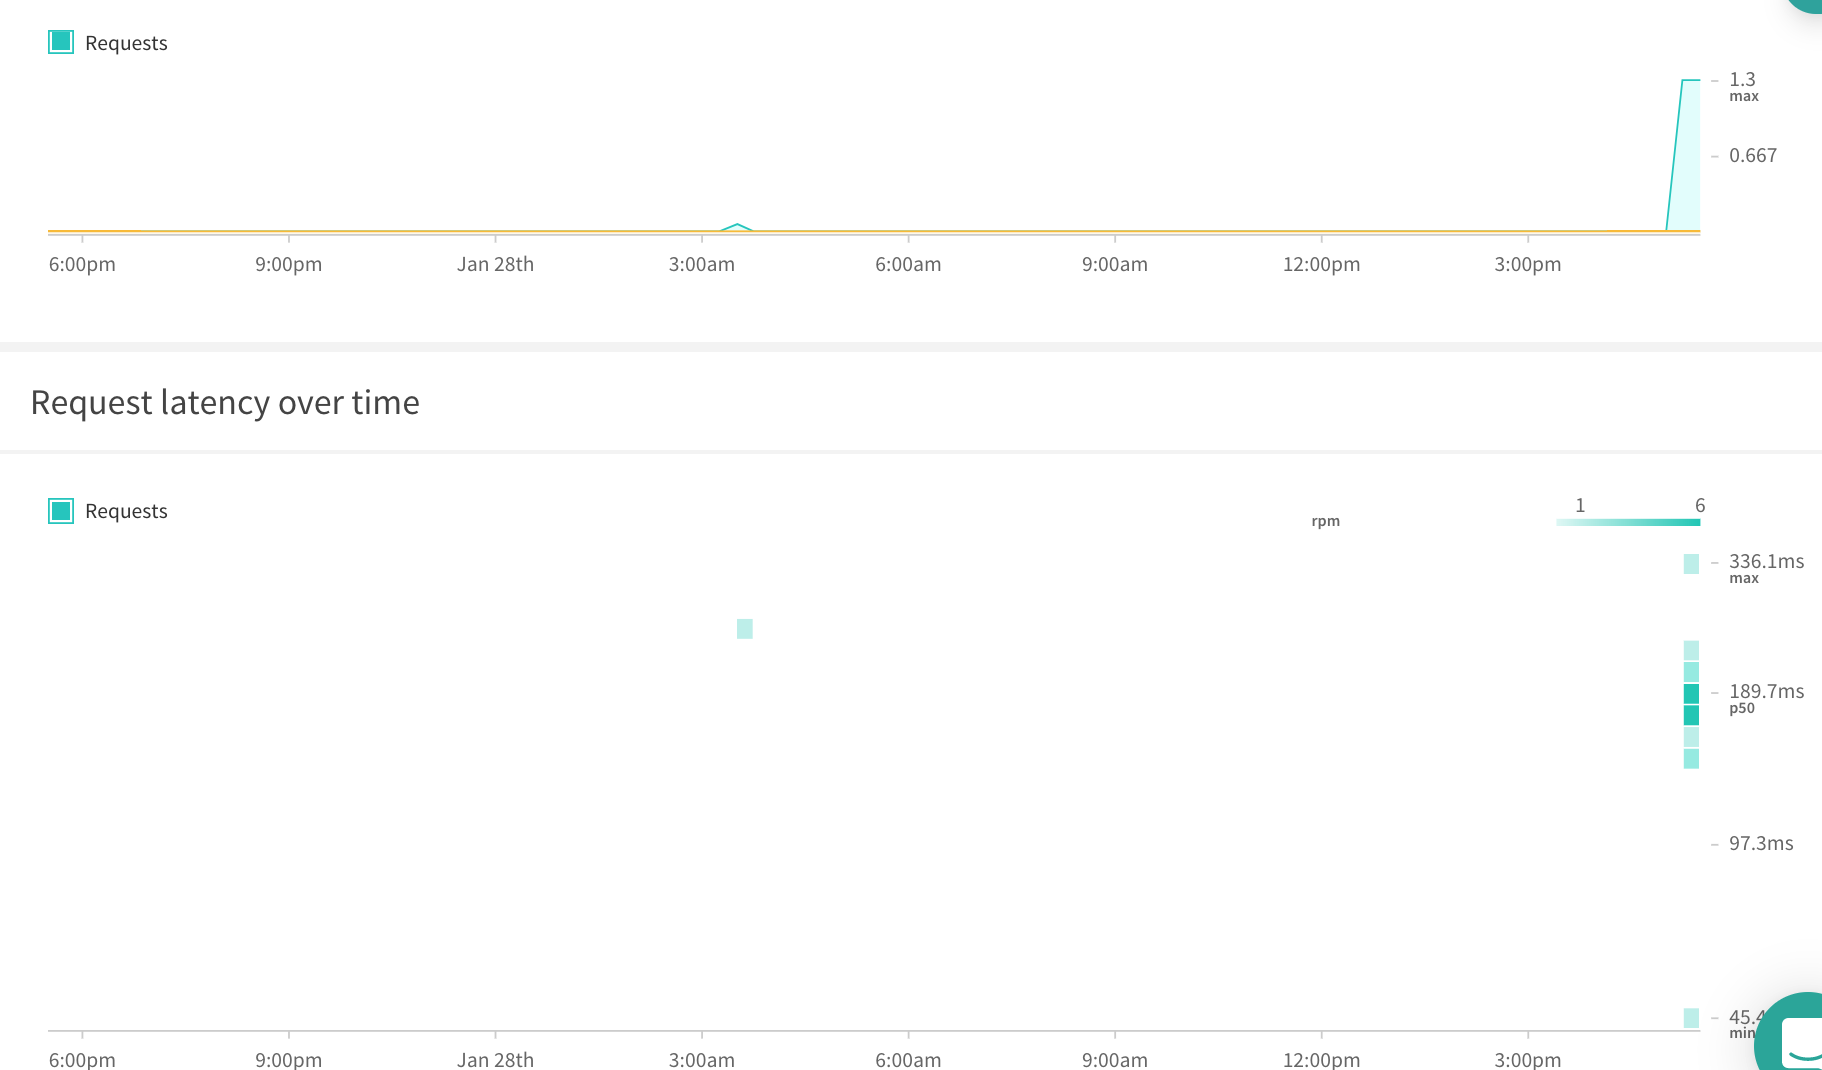Click the '97.3ms' latency axis label
This screenshot has width=1822, height=1070.
tap(1761, 843)
